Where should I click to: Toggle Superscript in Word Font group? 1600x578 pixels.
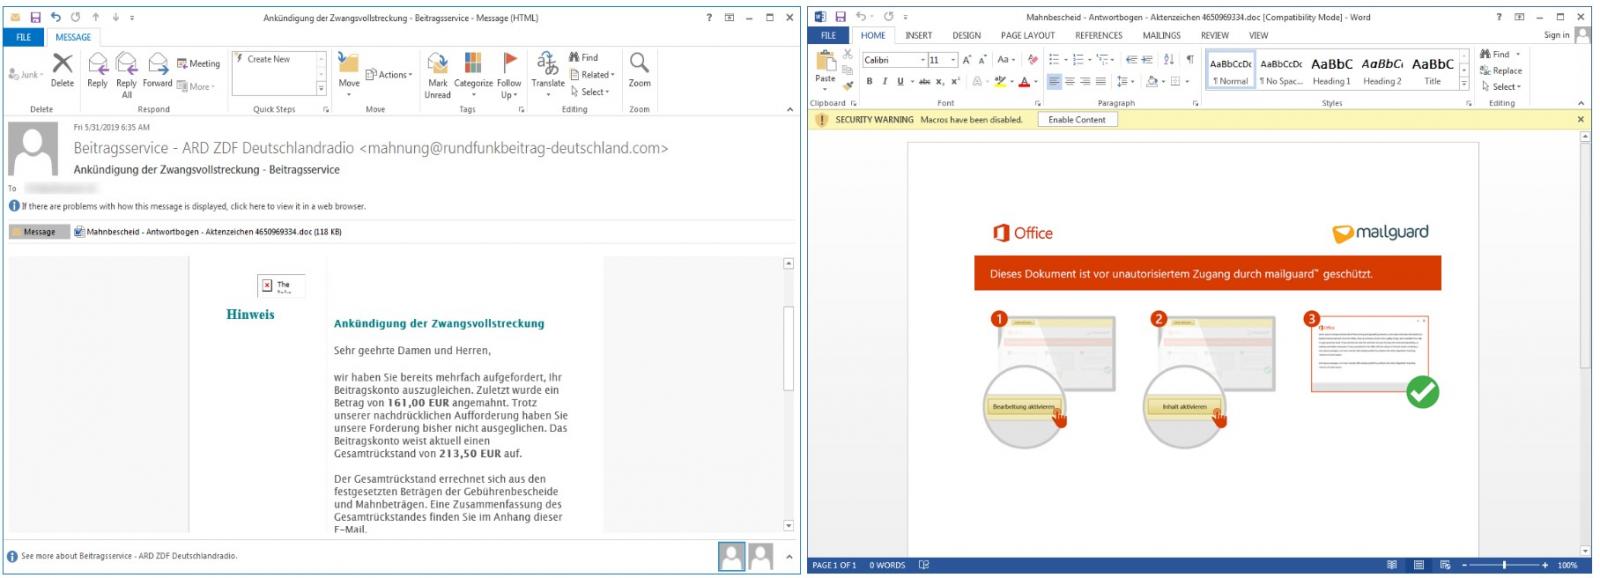point(955,82)
